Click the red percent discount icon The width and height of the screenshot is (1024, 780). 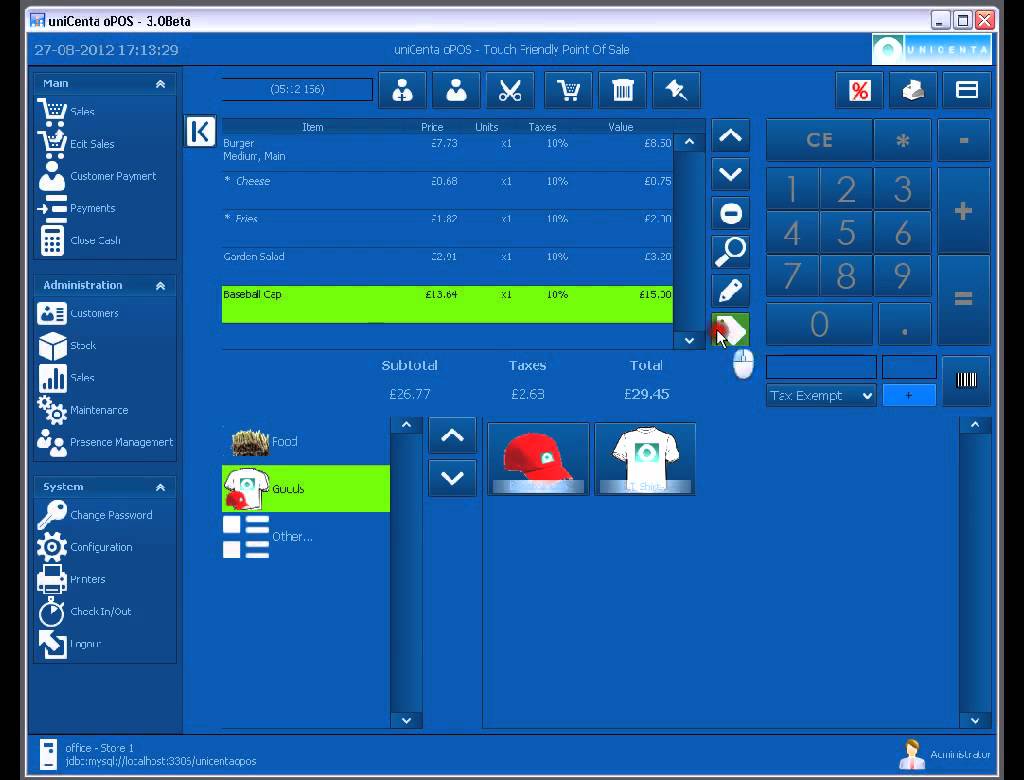coord(859,90)
